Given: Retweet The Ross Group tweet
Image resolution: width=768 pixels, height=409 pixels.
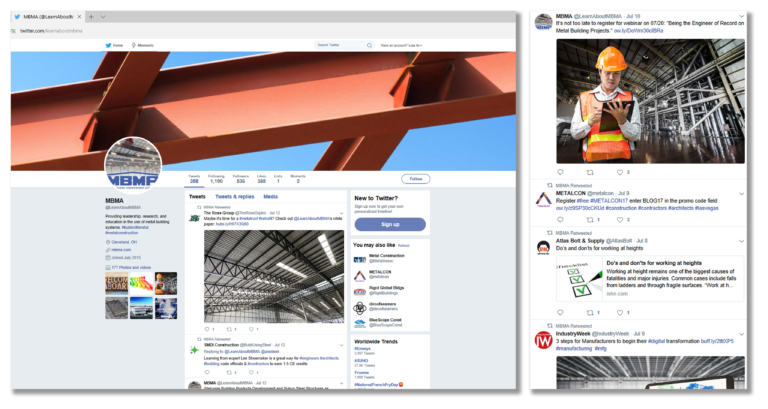Looking at the screenshot, I should click(x=229, y=329).
